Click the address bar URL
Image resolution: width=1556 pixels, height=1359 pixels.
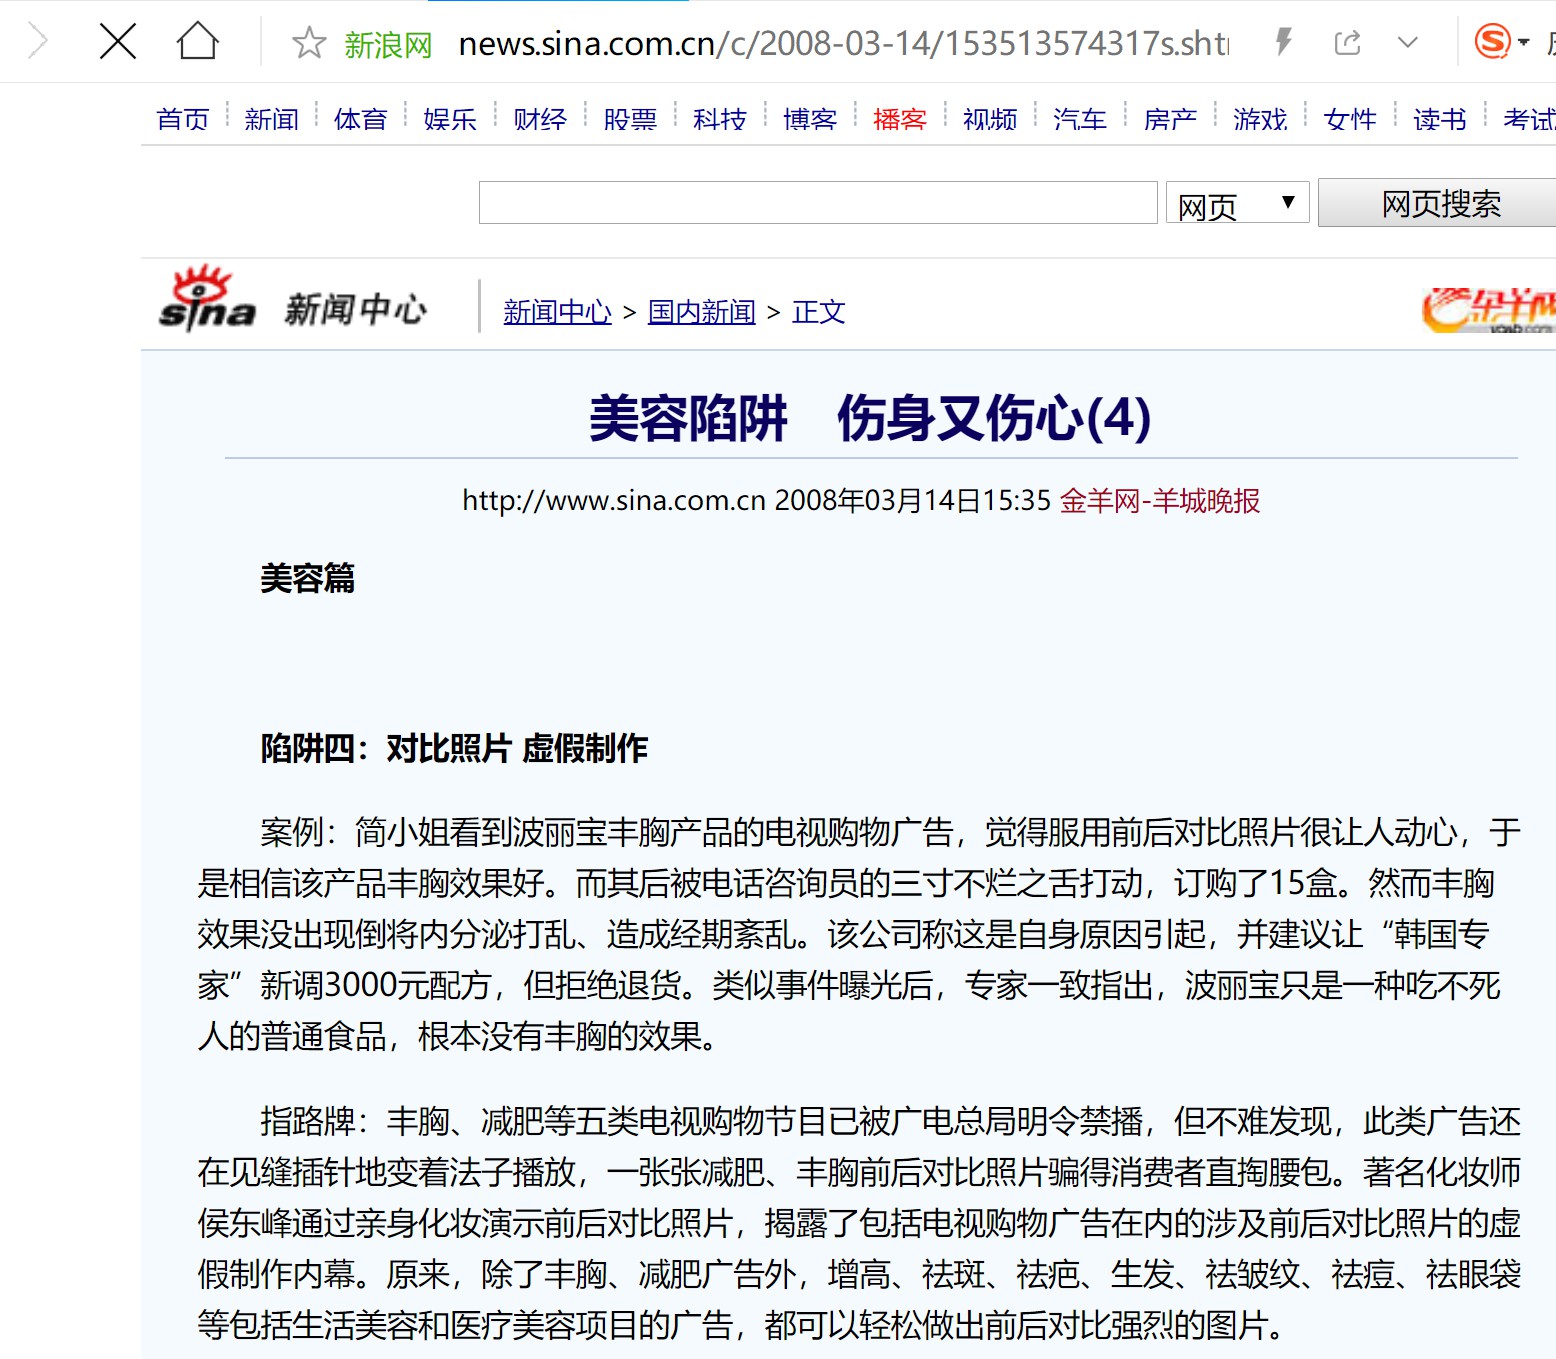843,44
